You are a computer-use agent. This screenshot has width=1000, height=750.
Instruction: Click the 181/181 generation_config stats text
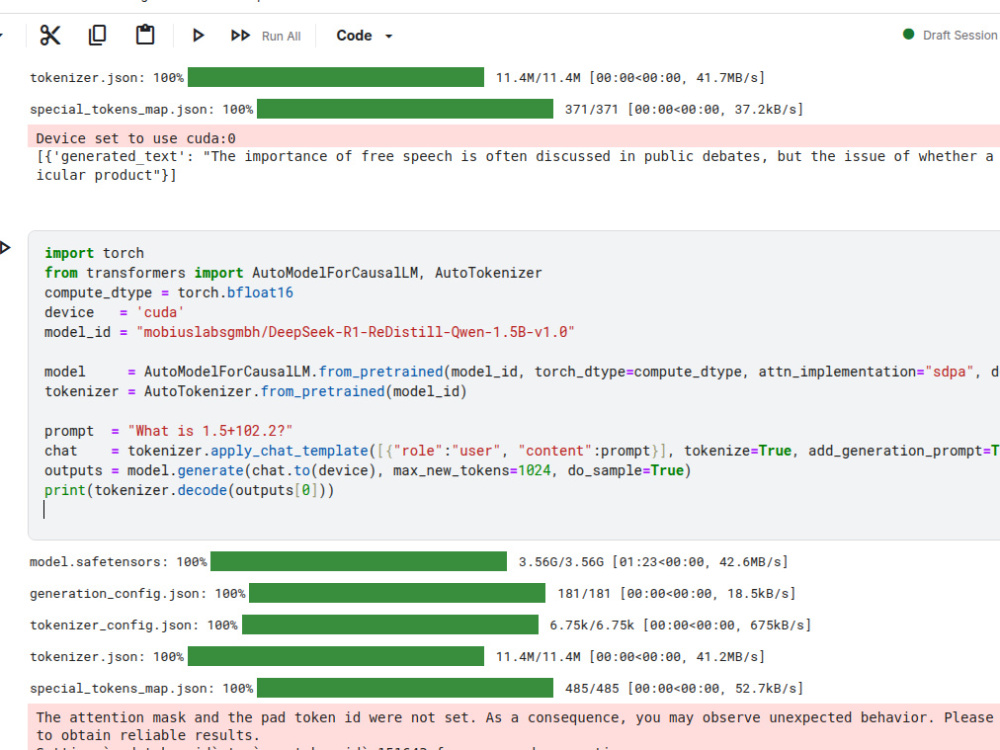pos(676,593)
